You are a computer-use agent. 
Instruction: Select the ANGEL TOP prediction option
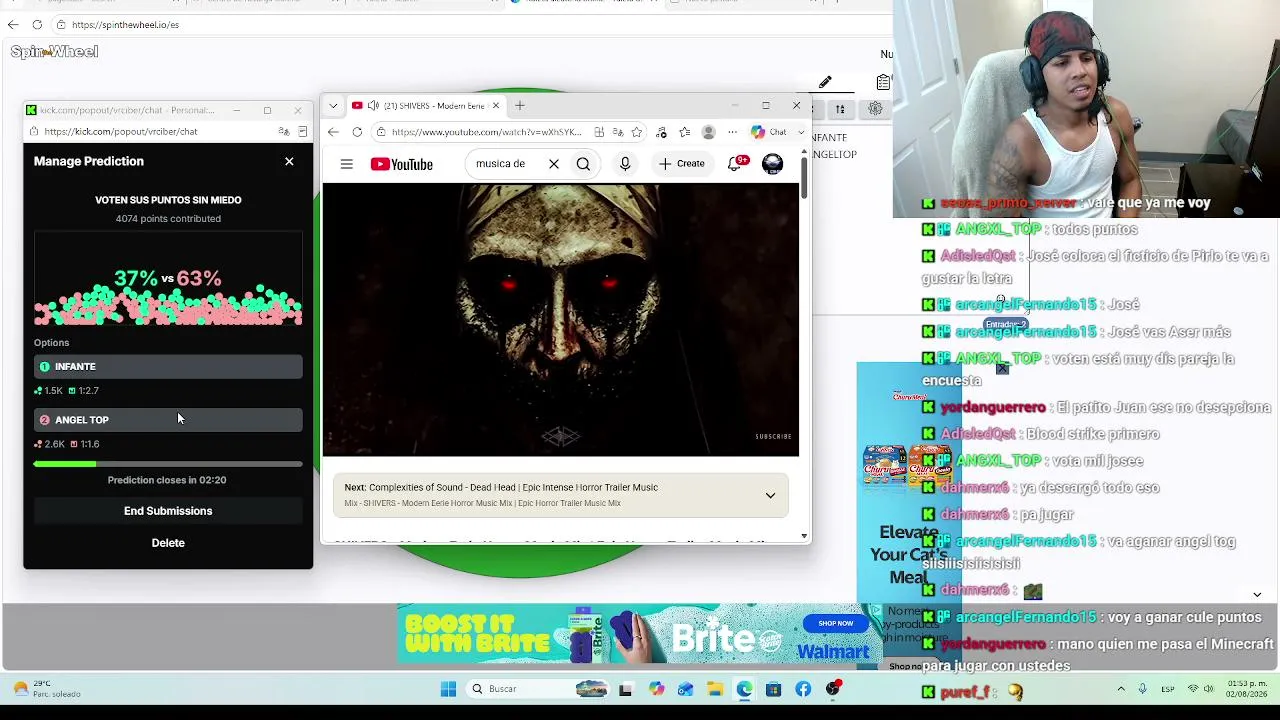coord(168,420)
